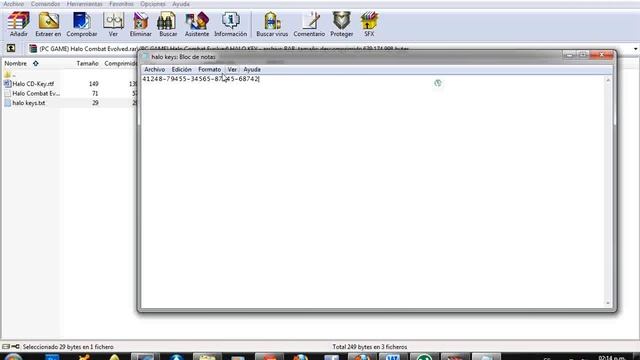The width and height of the screenshot is (640, 360).
Task: Click Notepad scrollbar up arrow
Action: point(608,80)
